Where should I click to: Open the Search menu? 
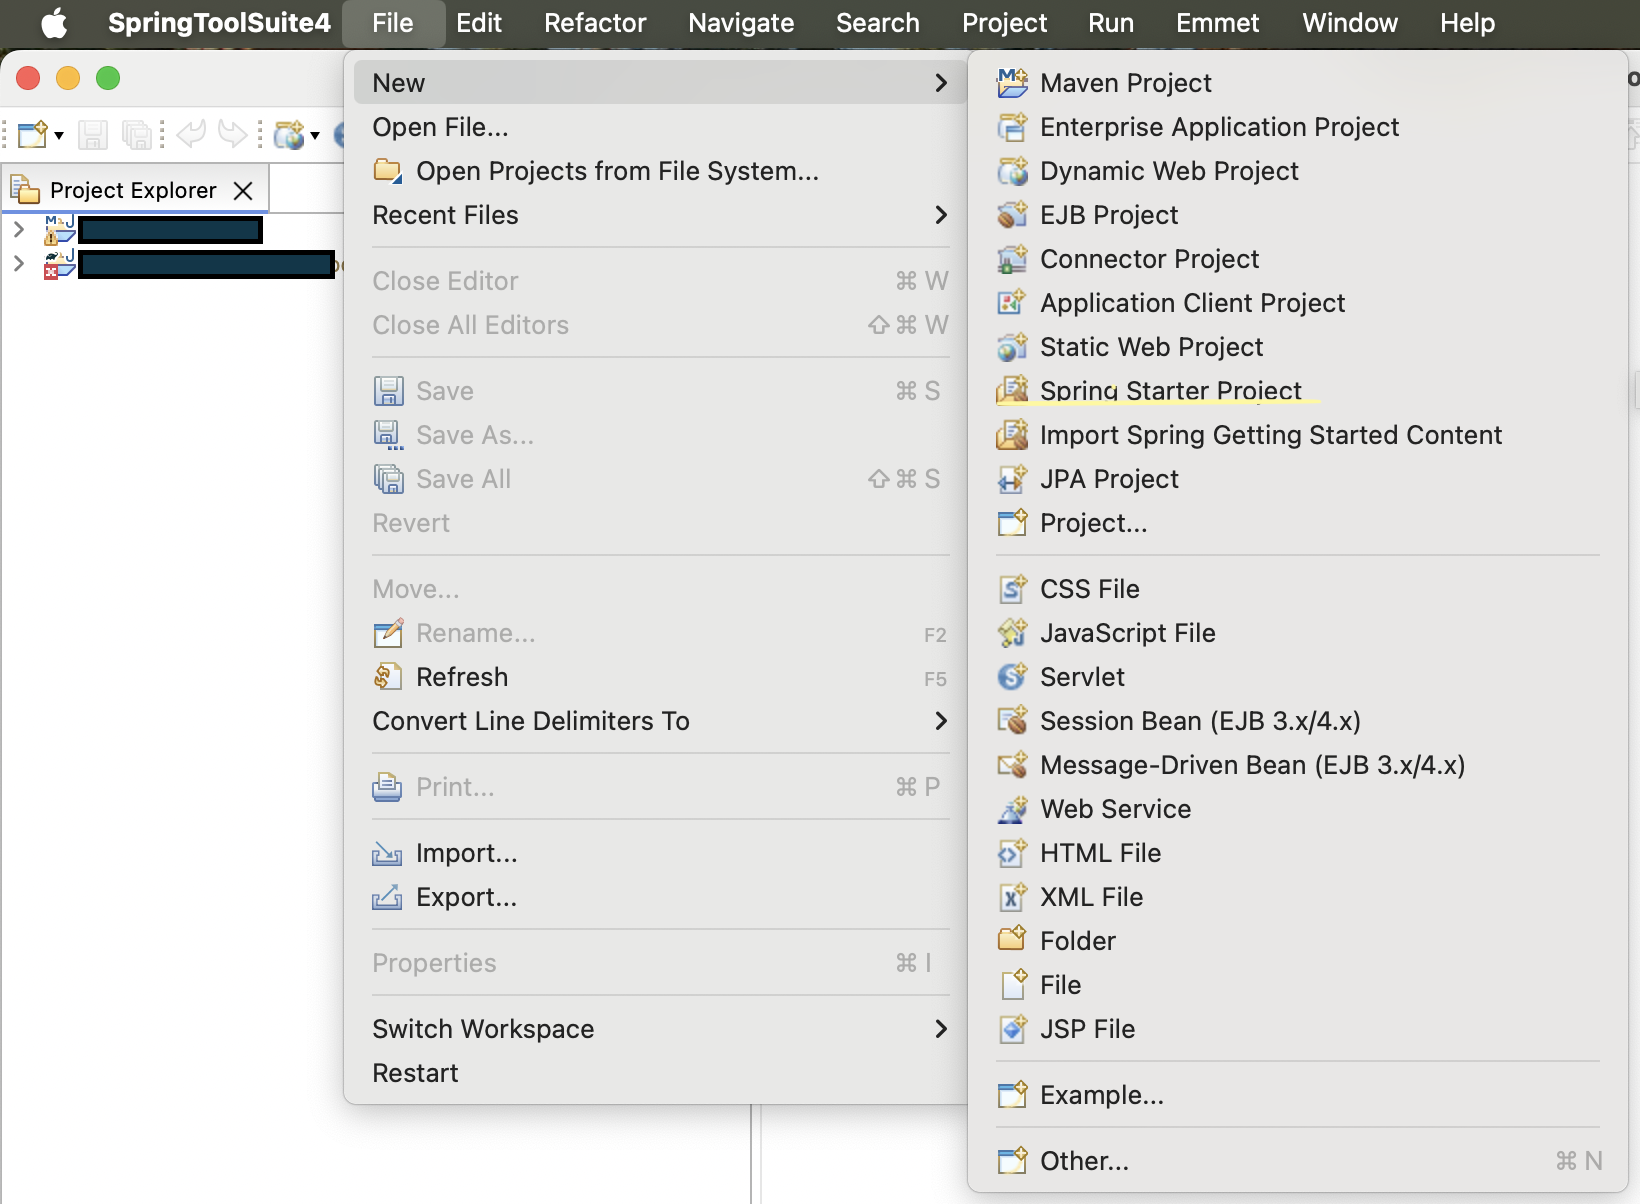(x=878, y=23)
